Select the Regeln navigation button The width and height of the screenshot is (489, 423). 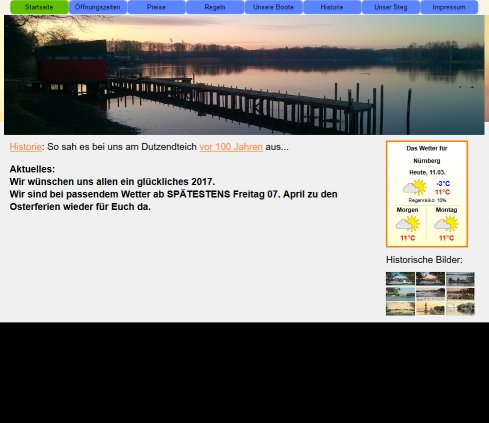(215, 7)
